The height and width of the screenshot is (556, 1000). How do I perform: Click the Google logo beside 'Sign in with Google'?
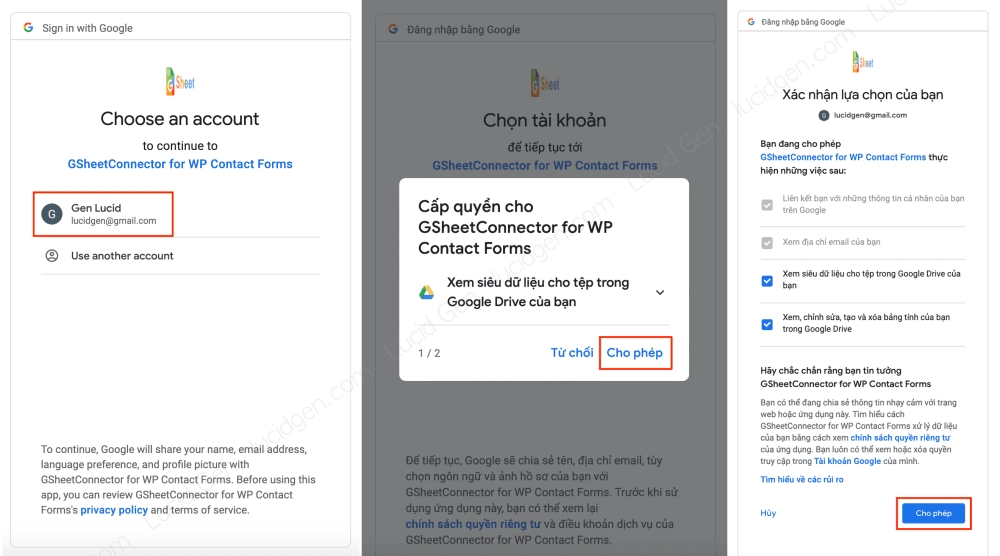28,27
